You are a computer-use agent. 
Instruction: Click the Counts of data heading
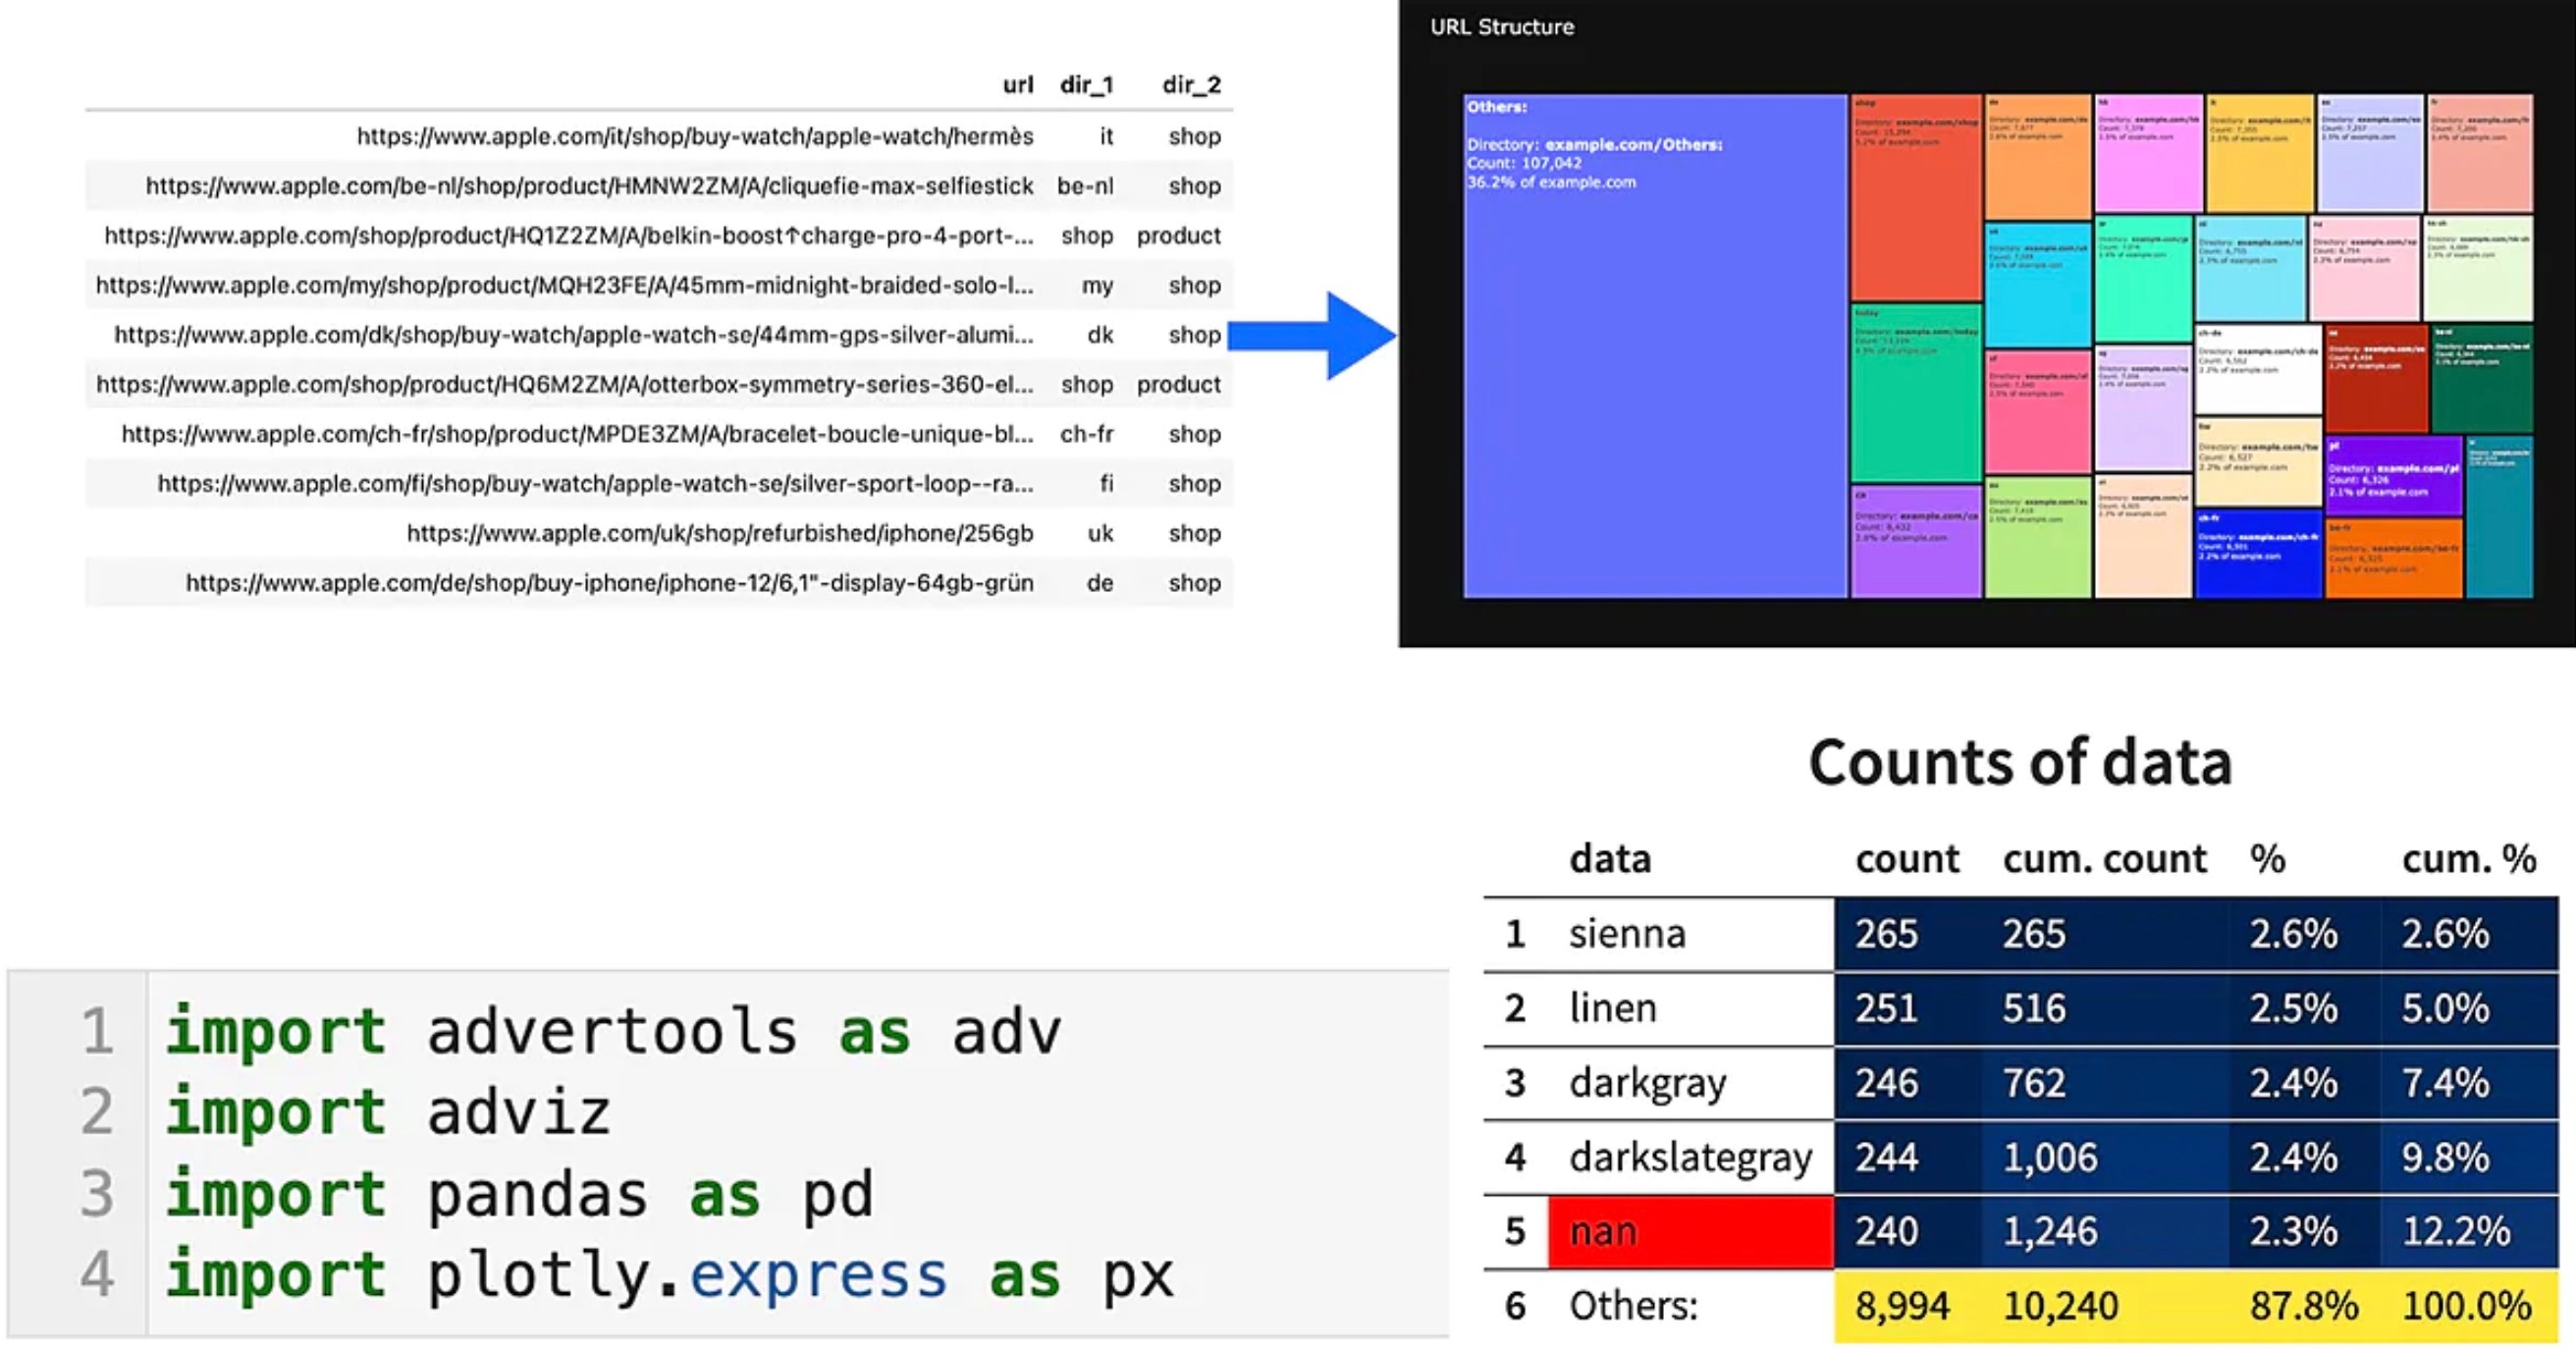pos(2023,762)
